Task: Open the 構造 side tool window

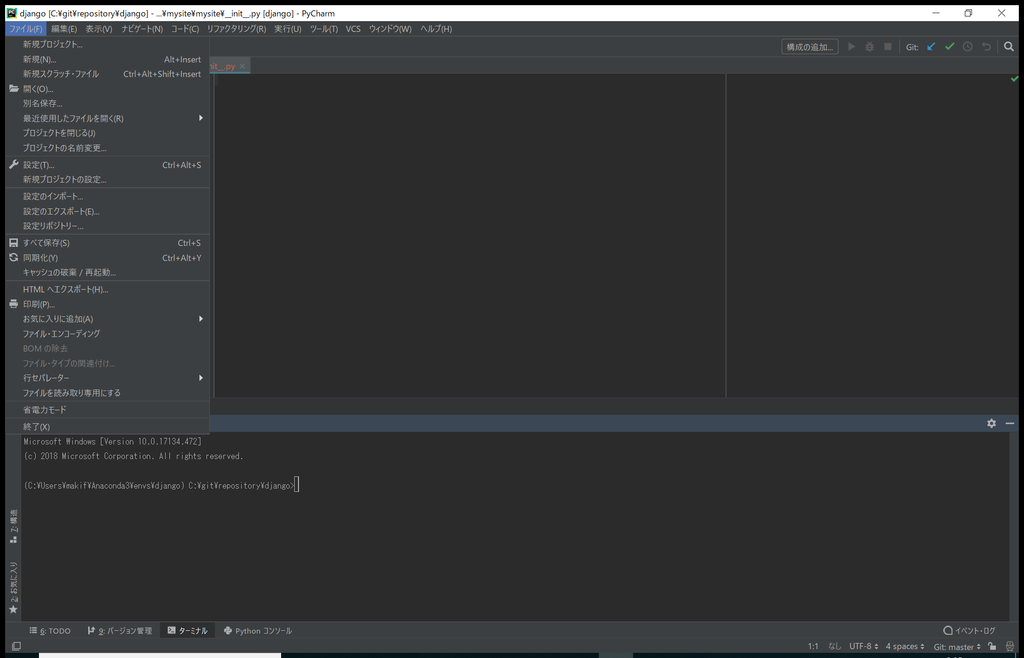Action: [x=13, y=527]
